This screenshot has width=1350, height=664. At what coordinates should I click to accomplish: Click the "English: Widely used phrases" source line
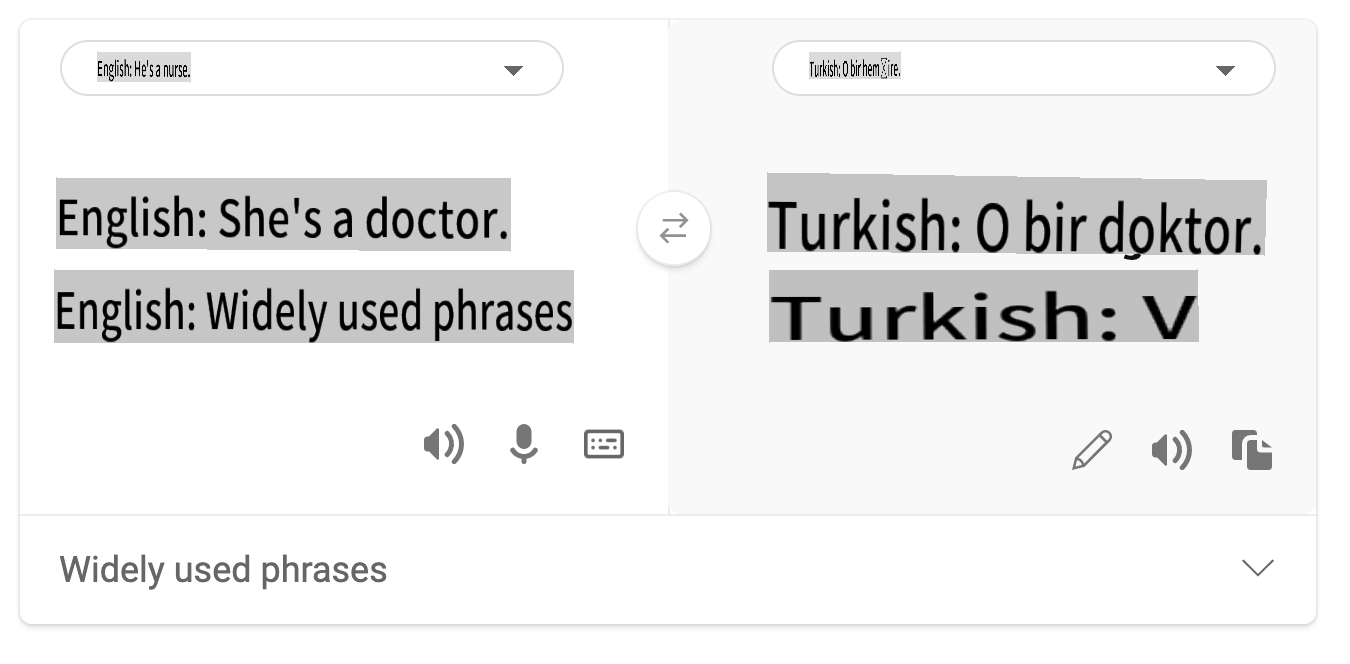pyautogui.click(x=314, y=310)
